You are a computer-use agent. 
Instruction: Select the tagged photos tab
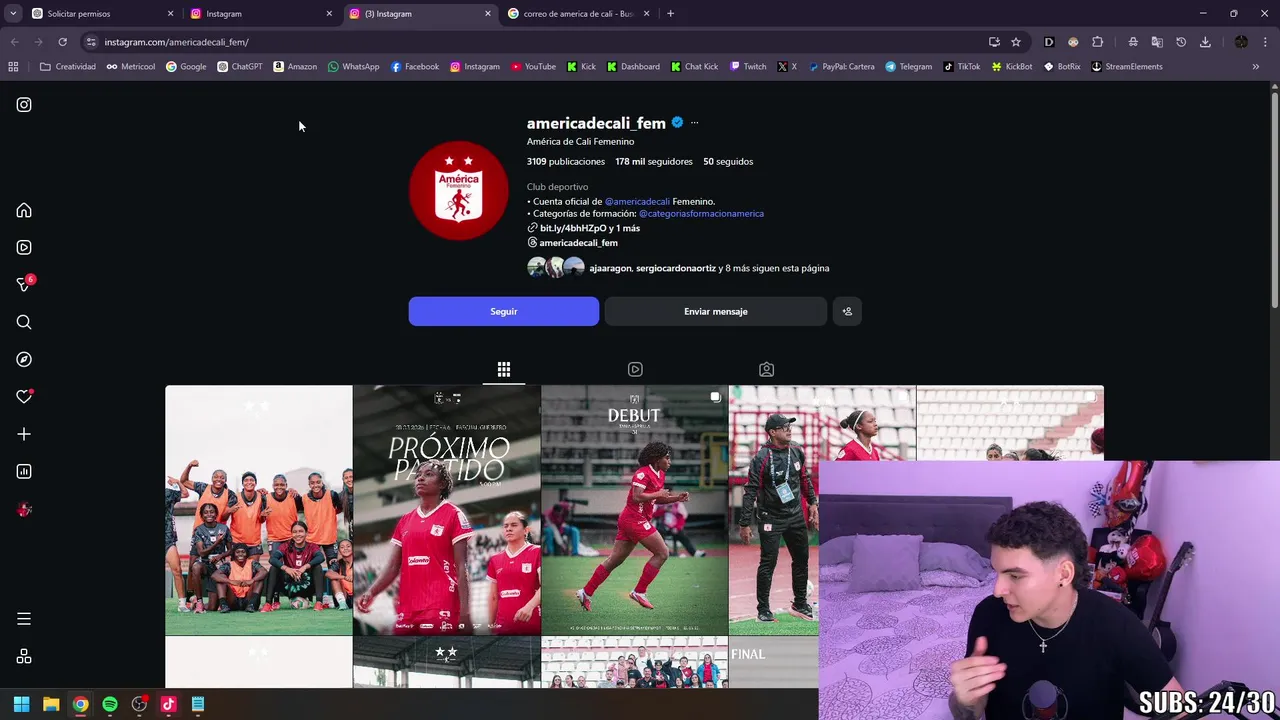coord(766,369)
